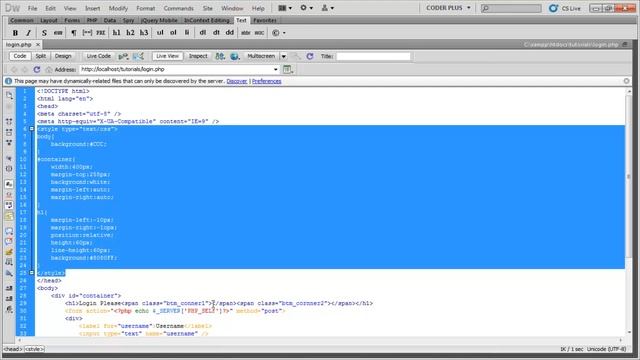Switch to Design view
This screenshot has width=640, height=360.
click(x=63, y=56)
